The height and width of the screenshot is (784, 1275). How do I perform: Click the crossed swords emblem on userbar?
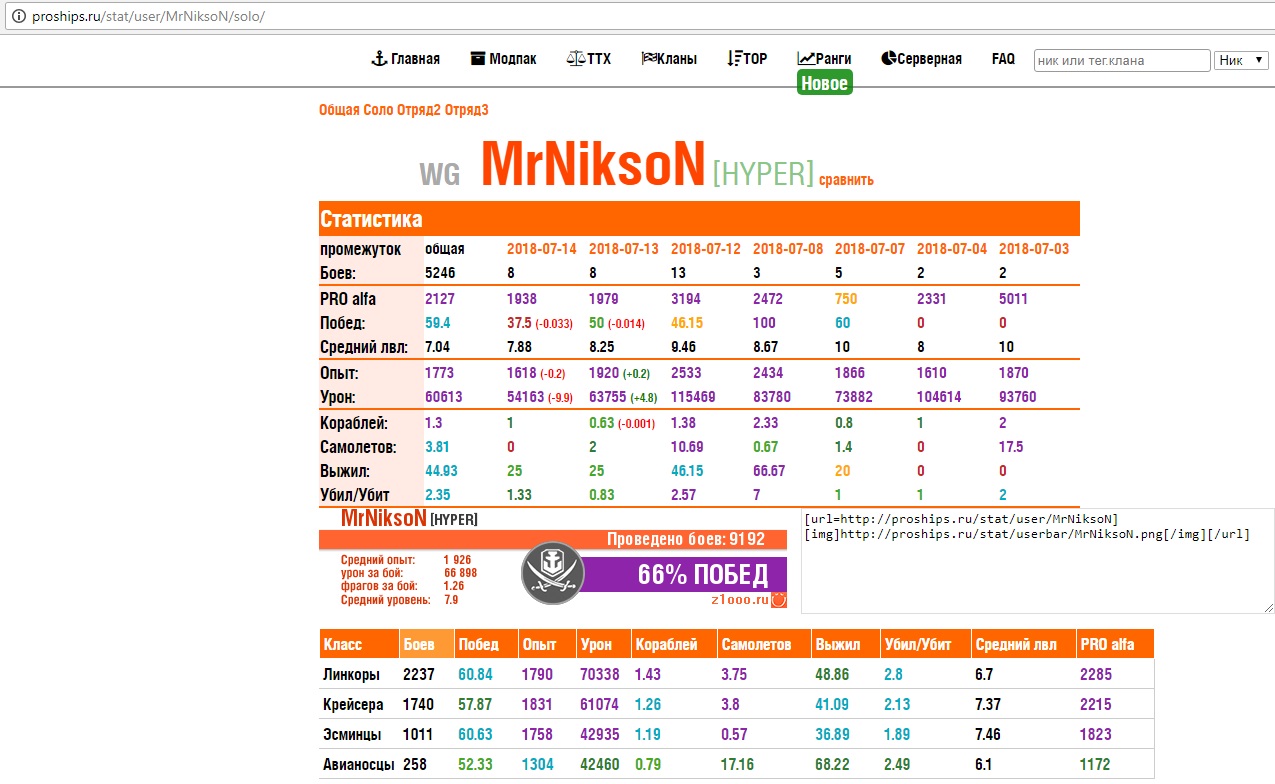[552, 573]
